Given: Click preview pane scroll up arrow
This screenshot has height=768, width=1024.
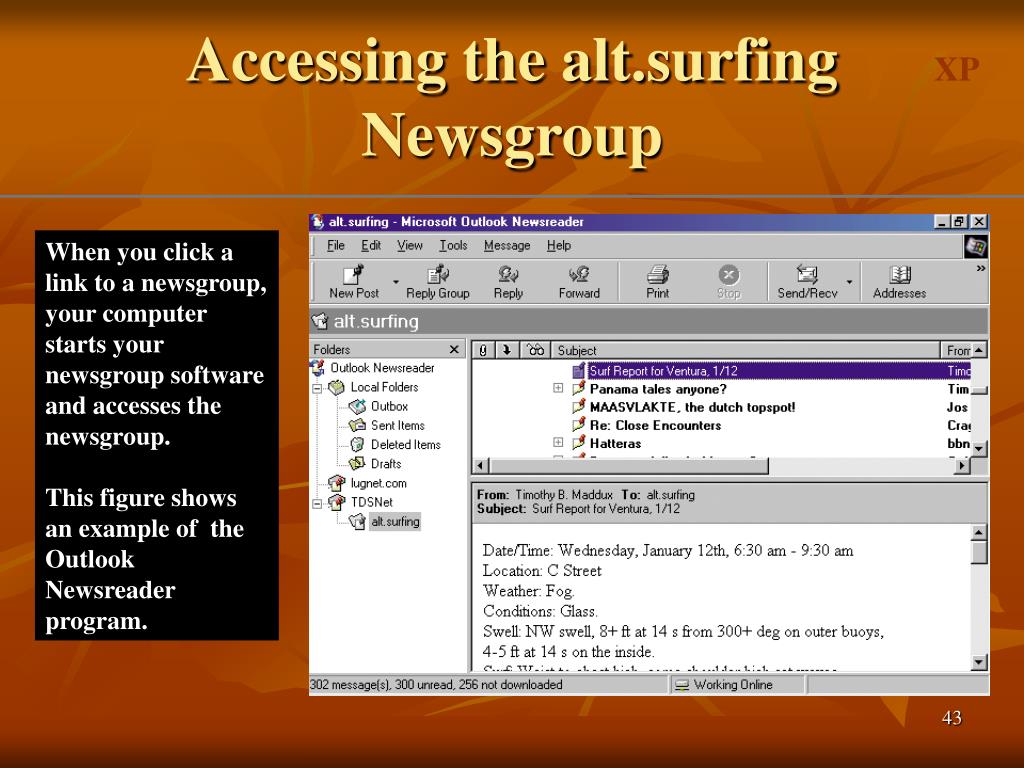Looking at the screenshot, I should pyautogui.click(x=978, y=533).
